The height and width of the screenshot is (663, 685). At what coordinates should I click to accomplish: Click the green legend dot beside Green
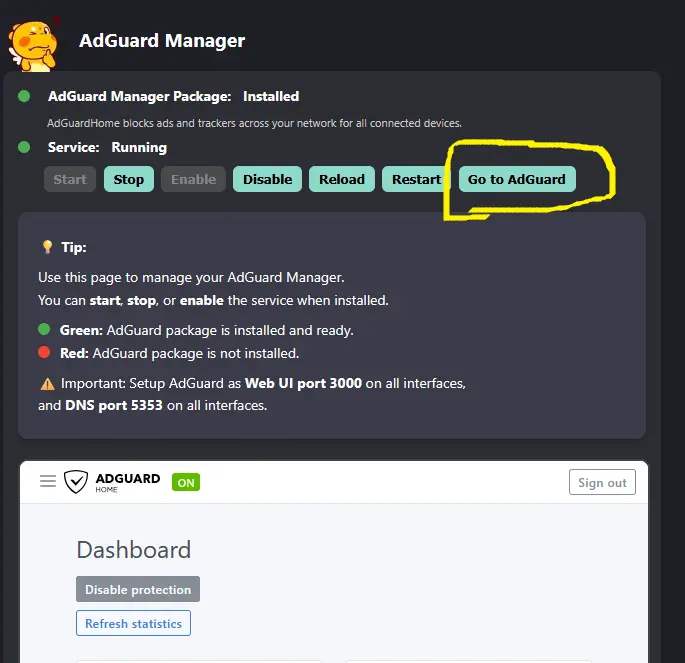(x=44, y=329)
